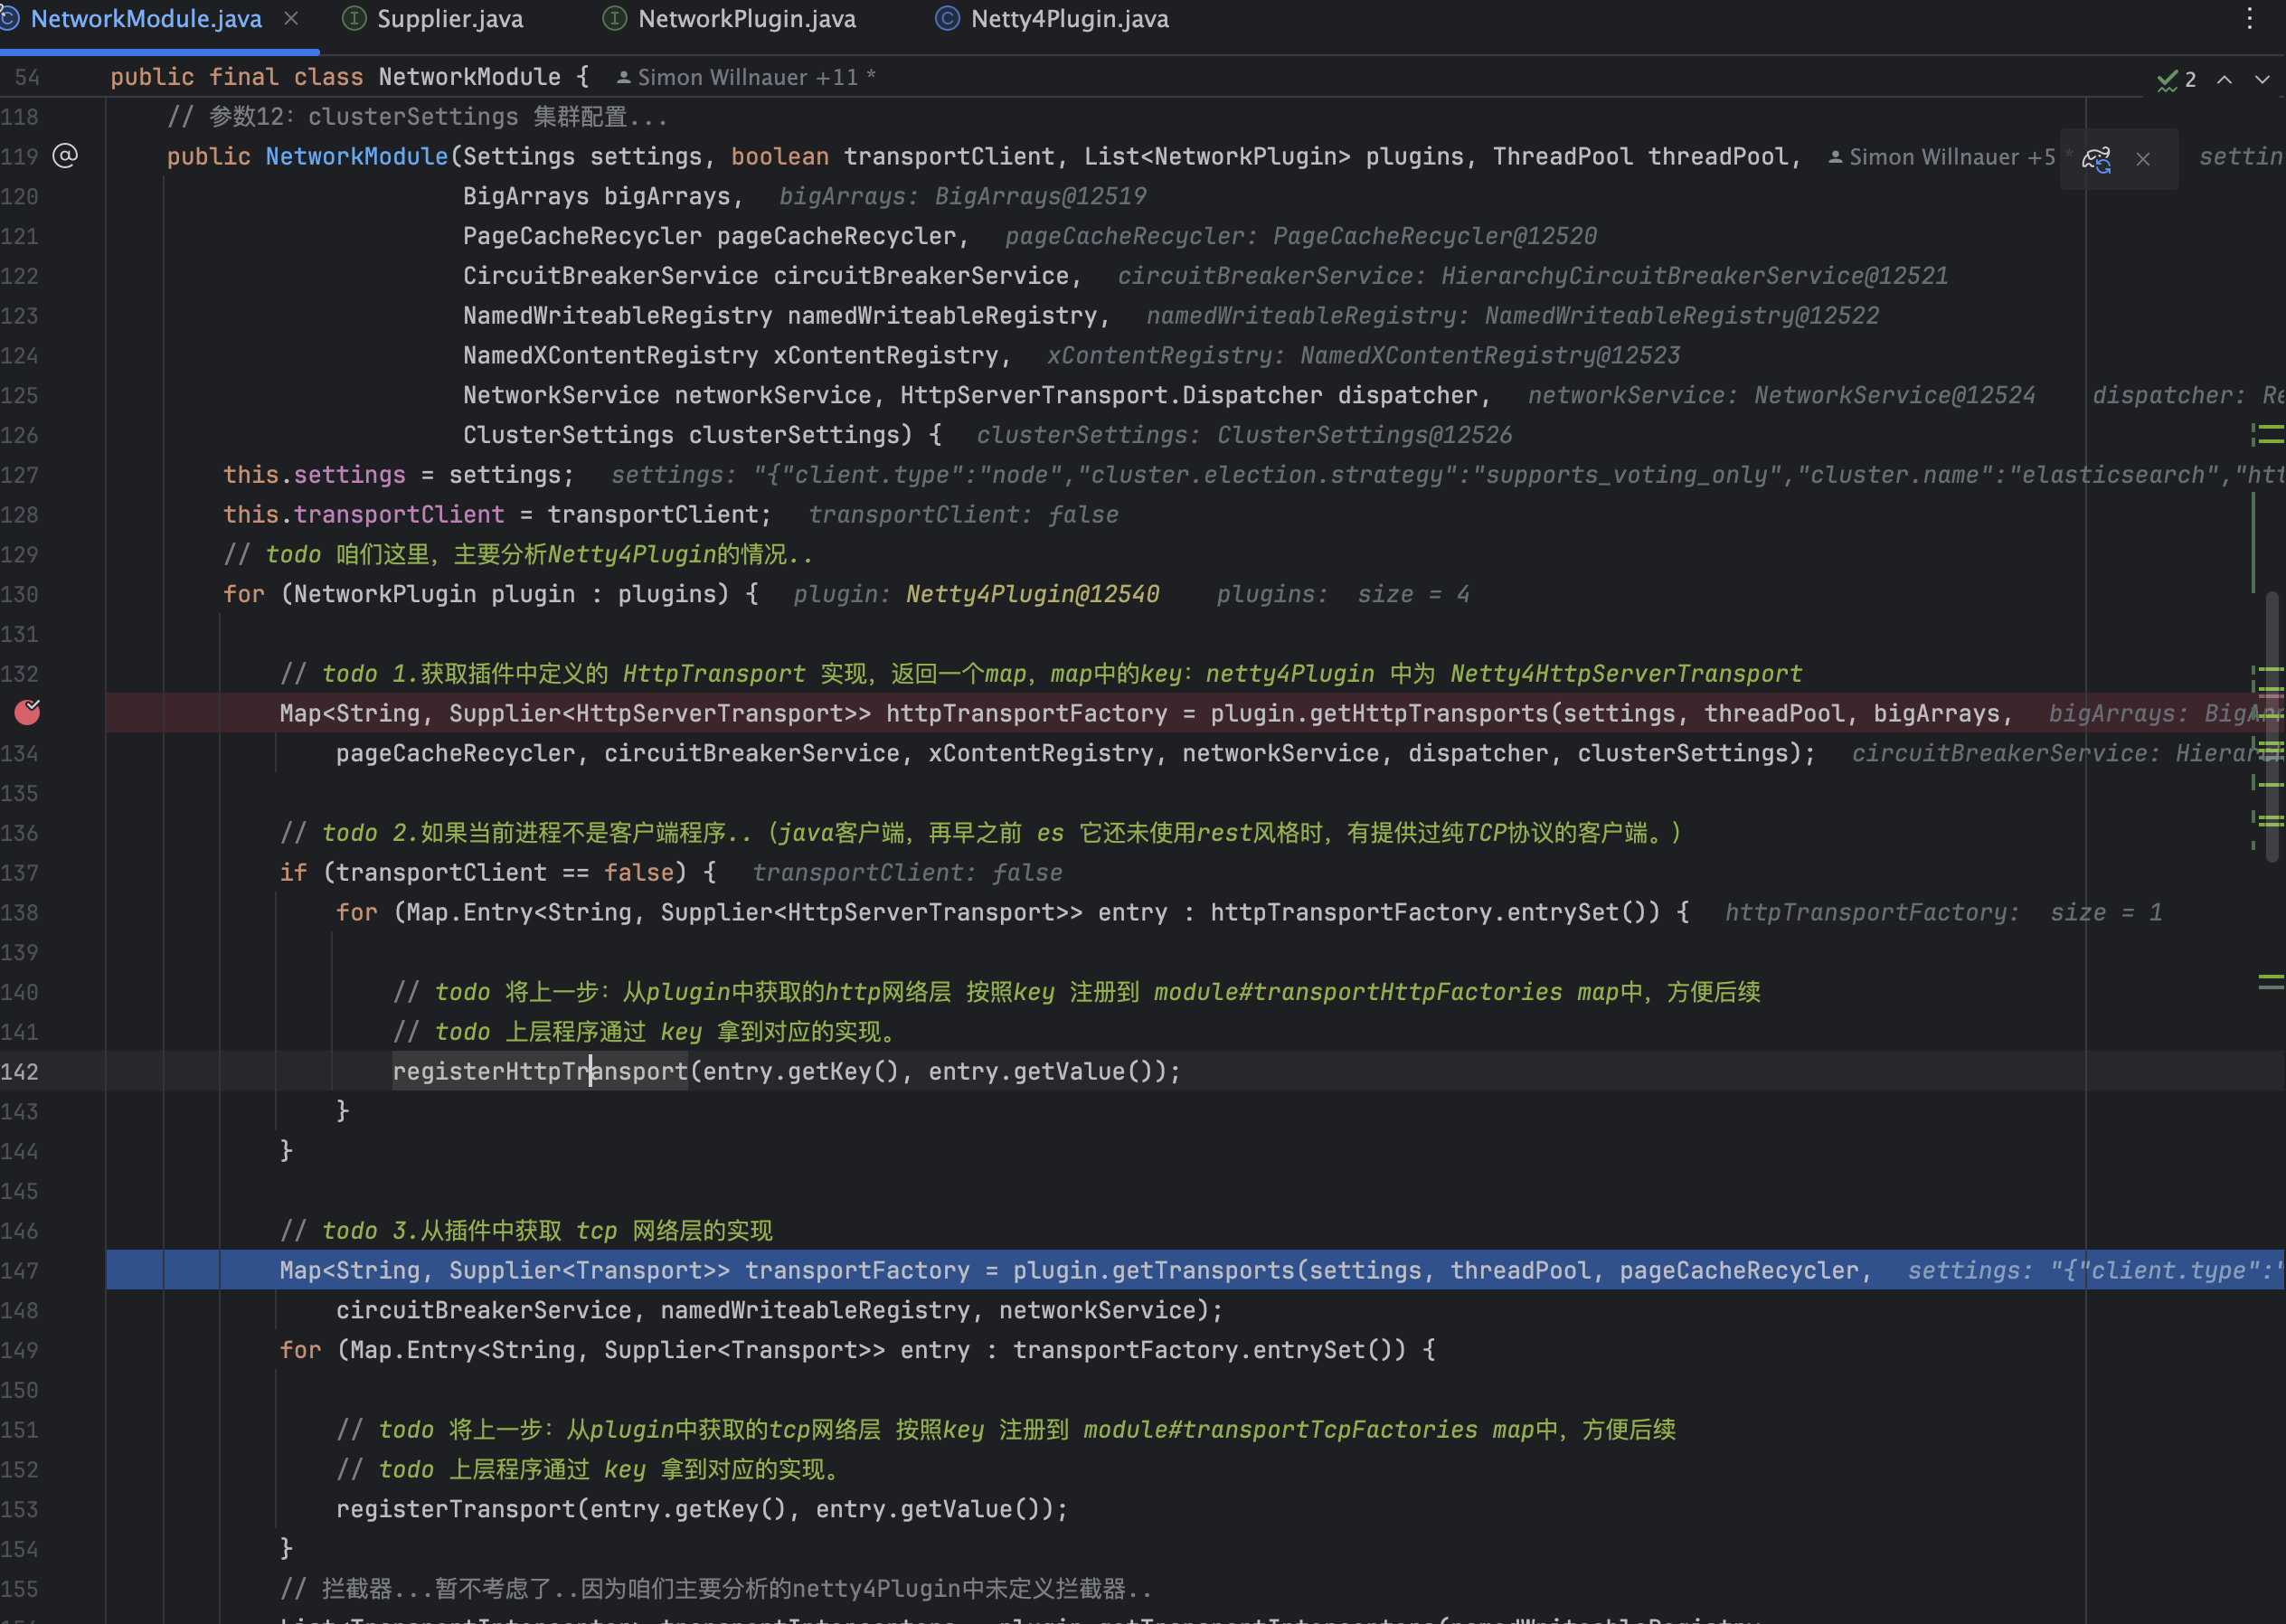Click 'ThreadPool threadPool' parameter on line 119
The width and height of the screenshot is (2286, 1624).
(1639, 156)
